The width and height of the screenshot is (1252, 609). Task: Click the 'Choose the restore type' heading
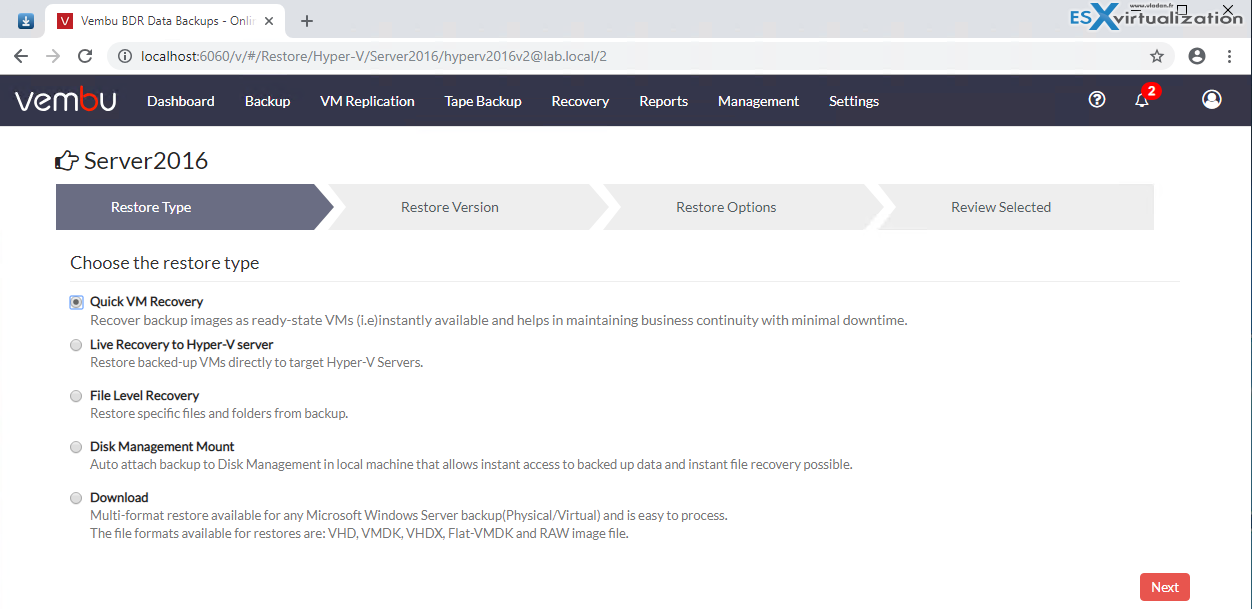165,263
